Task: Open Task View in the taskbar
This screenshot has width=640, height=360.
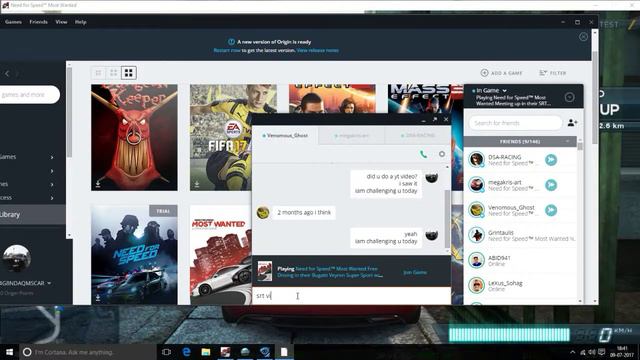Action: coord(167,352)
